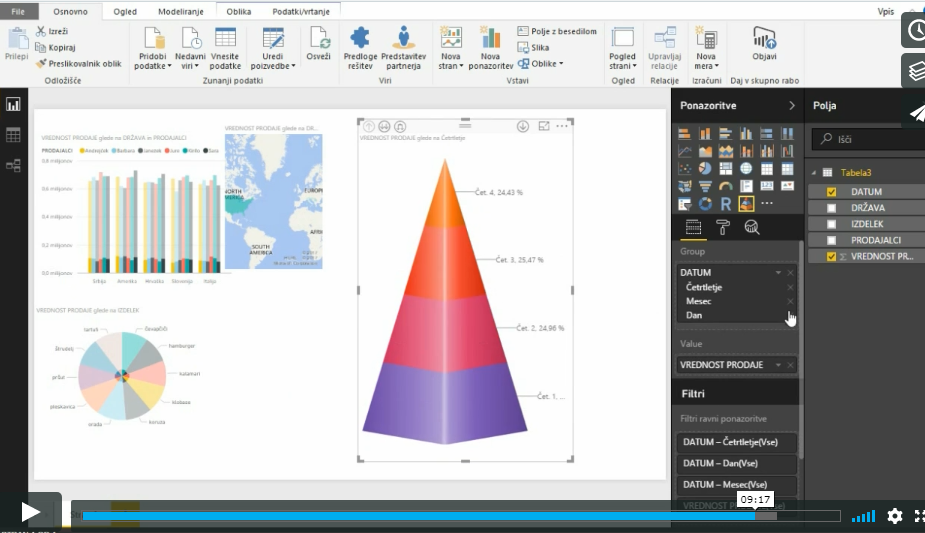Insert Polje z besedilom text box

point(557,31)
